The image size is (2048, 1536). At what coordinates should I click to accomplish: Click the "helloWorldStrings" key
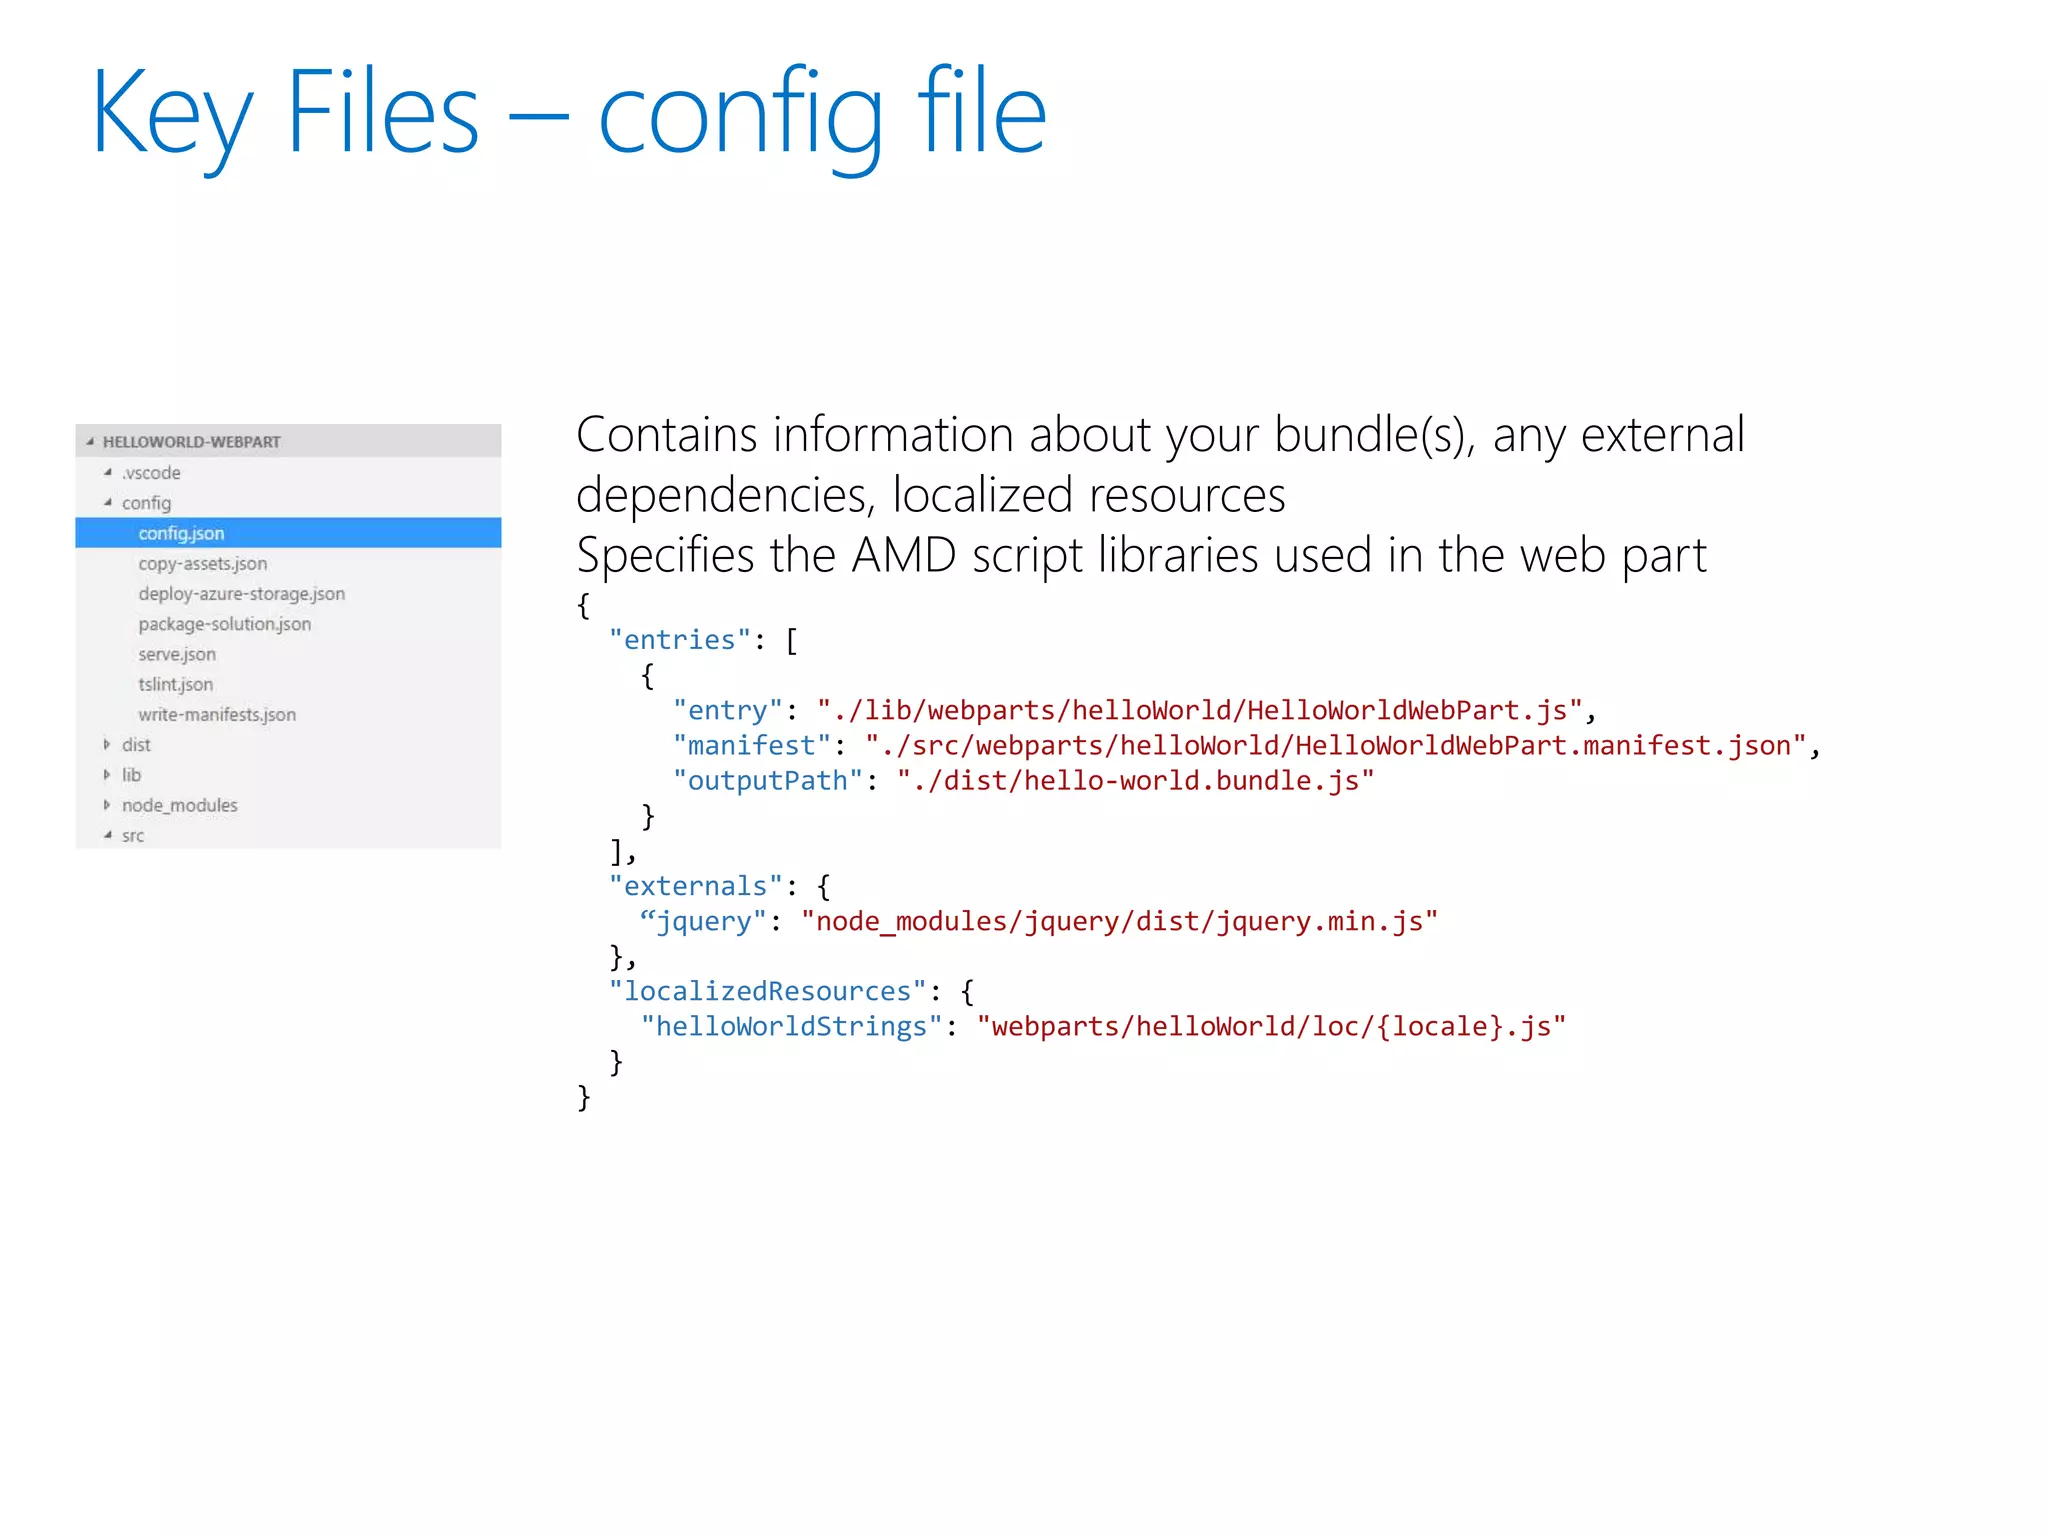(792, 1027)
